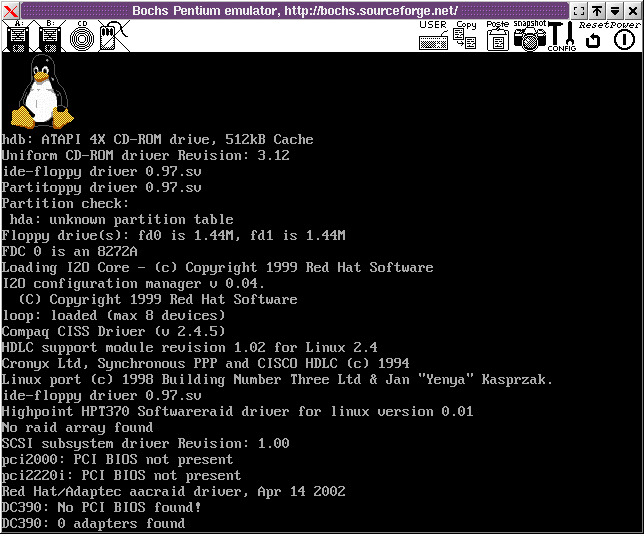Image resolution: width=644 pixels, height=534 pixels.
Task: Take a snapshot with camera icon
Action: (x=529, y=37)
